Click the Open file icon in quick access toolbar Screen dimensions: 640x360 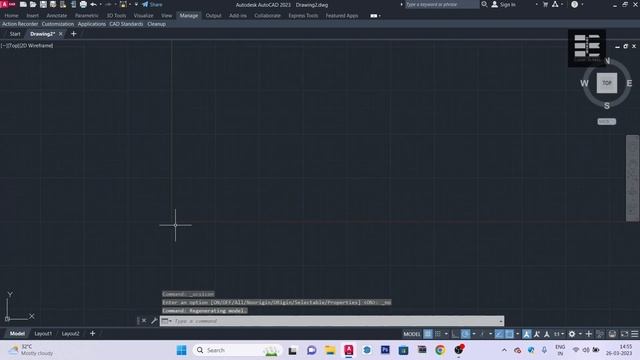point(33,4)
